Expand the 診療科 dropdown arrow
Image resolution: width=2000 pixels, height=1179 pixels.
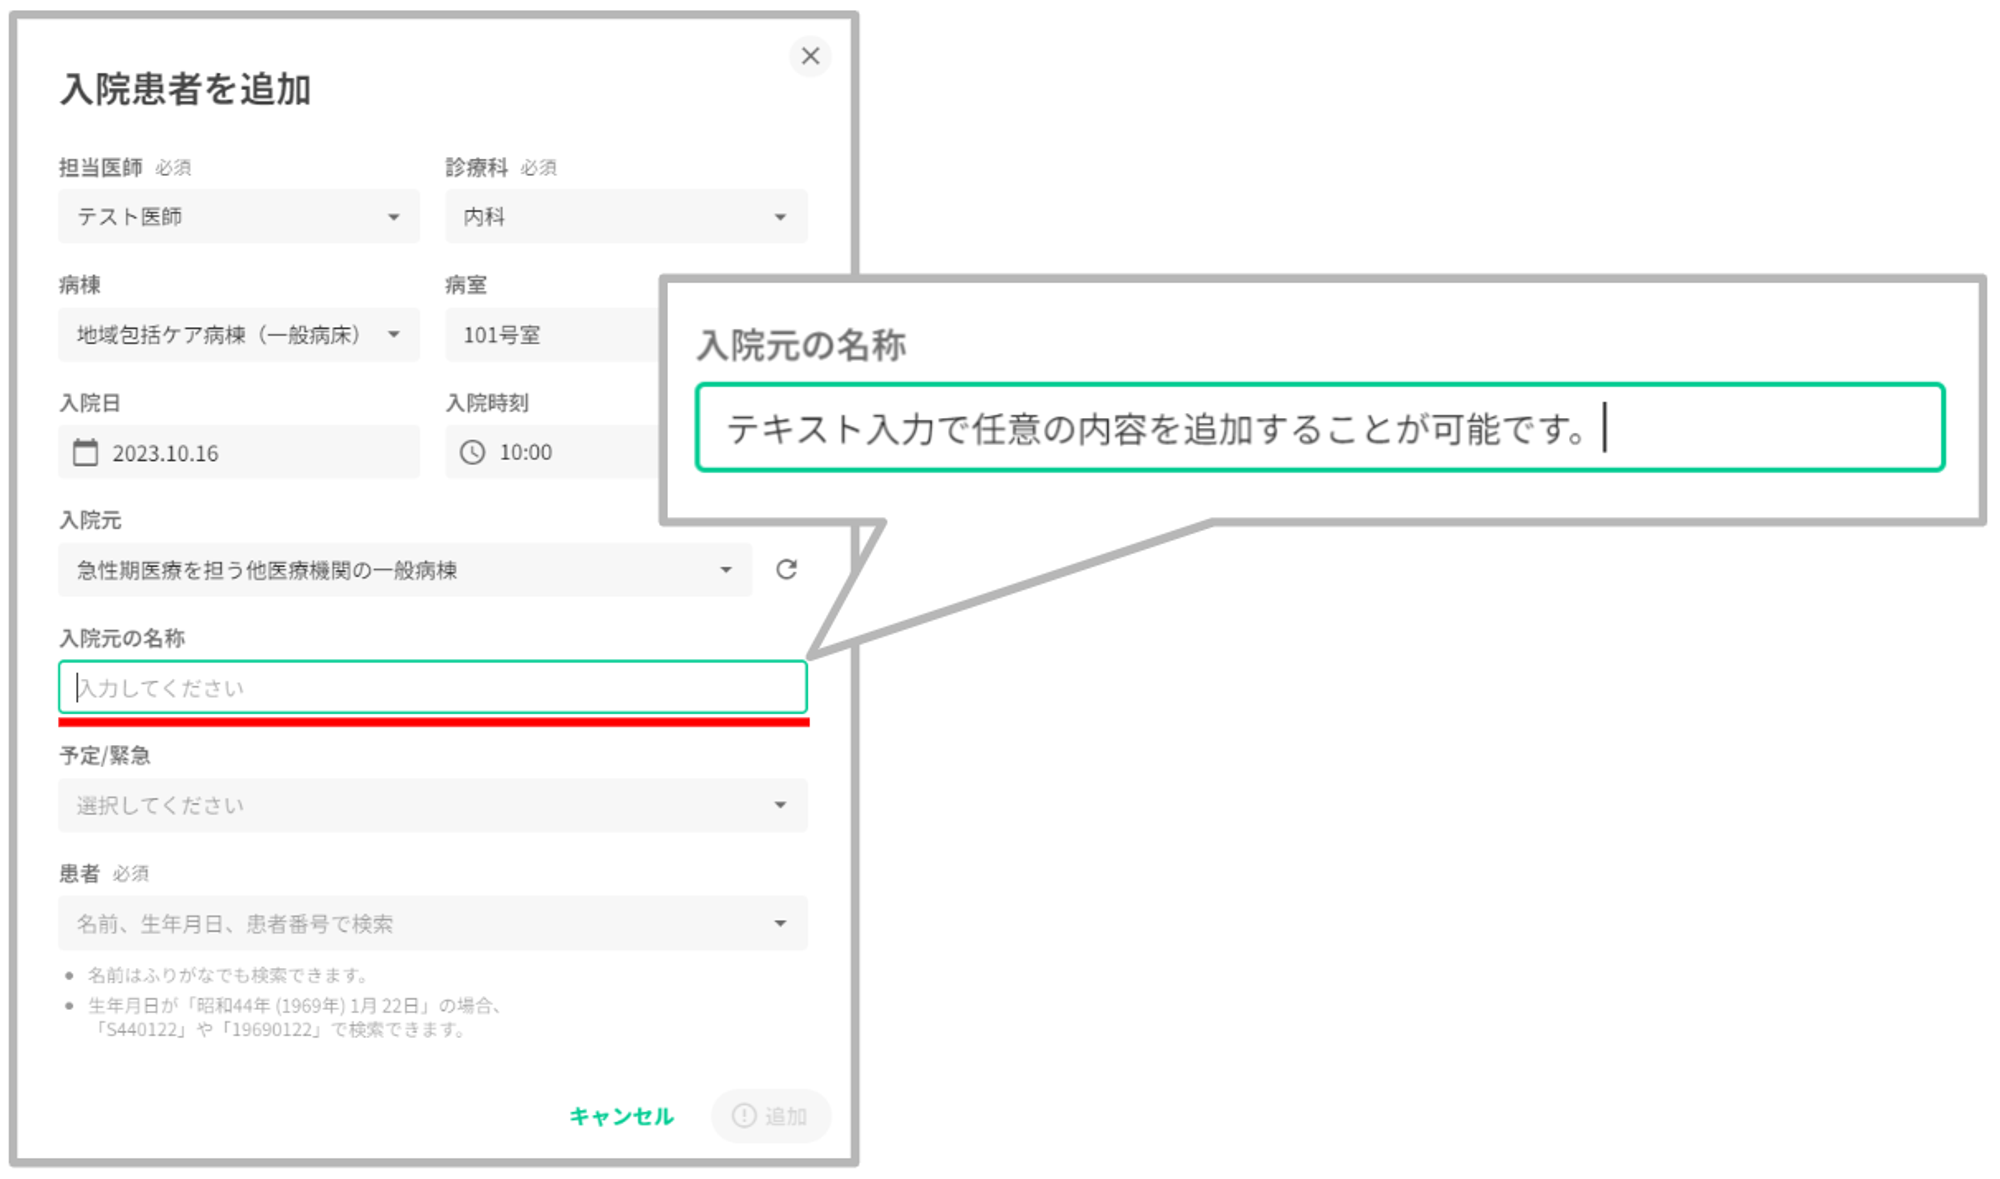click(x=780, y=217)
